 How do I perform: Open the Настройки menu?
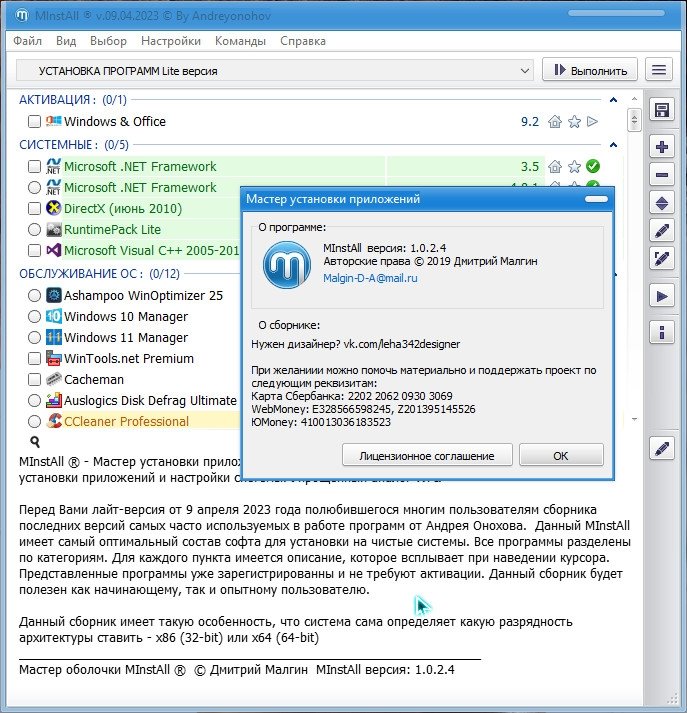coord(171,41)
